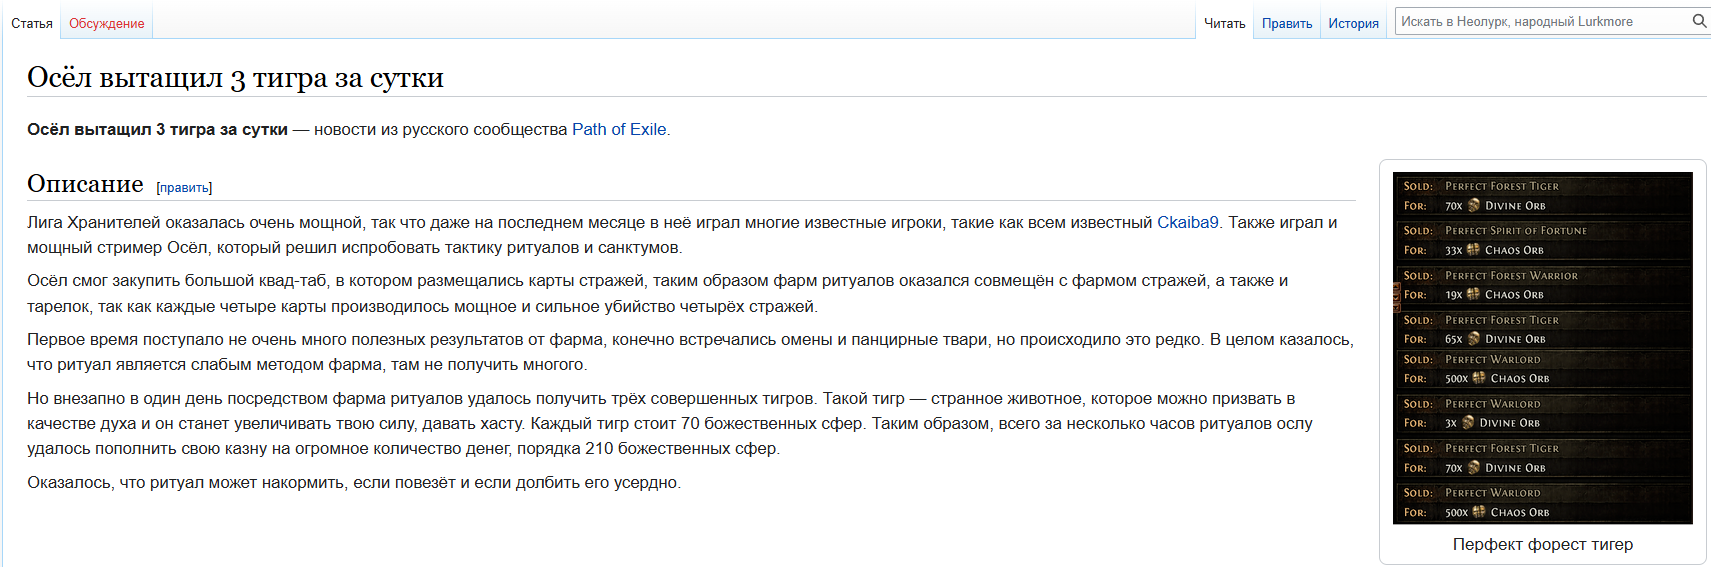This screenshot has width=1711, height=567.
Task: Click Divine Orb icon next to 65x
Action: pos(1474,339)
